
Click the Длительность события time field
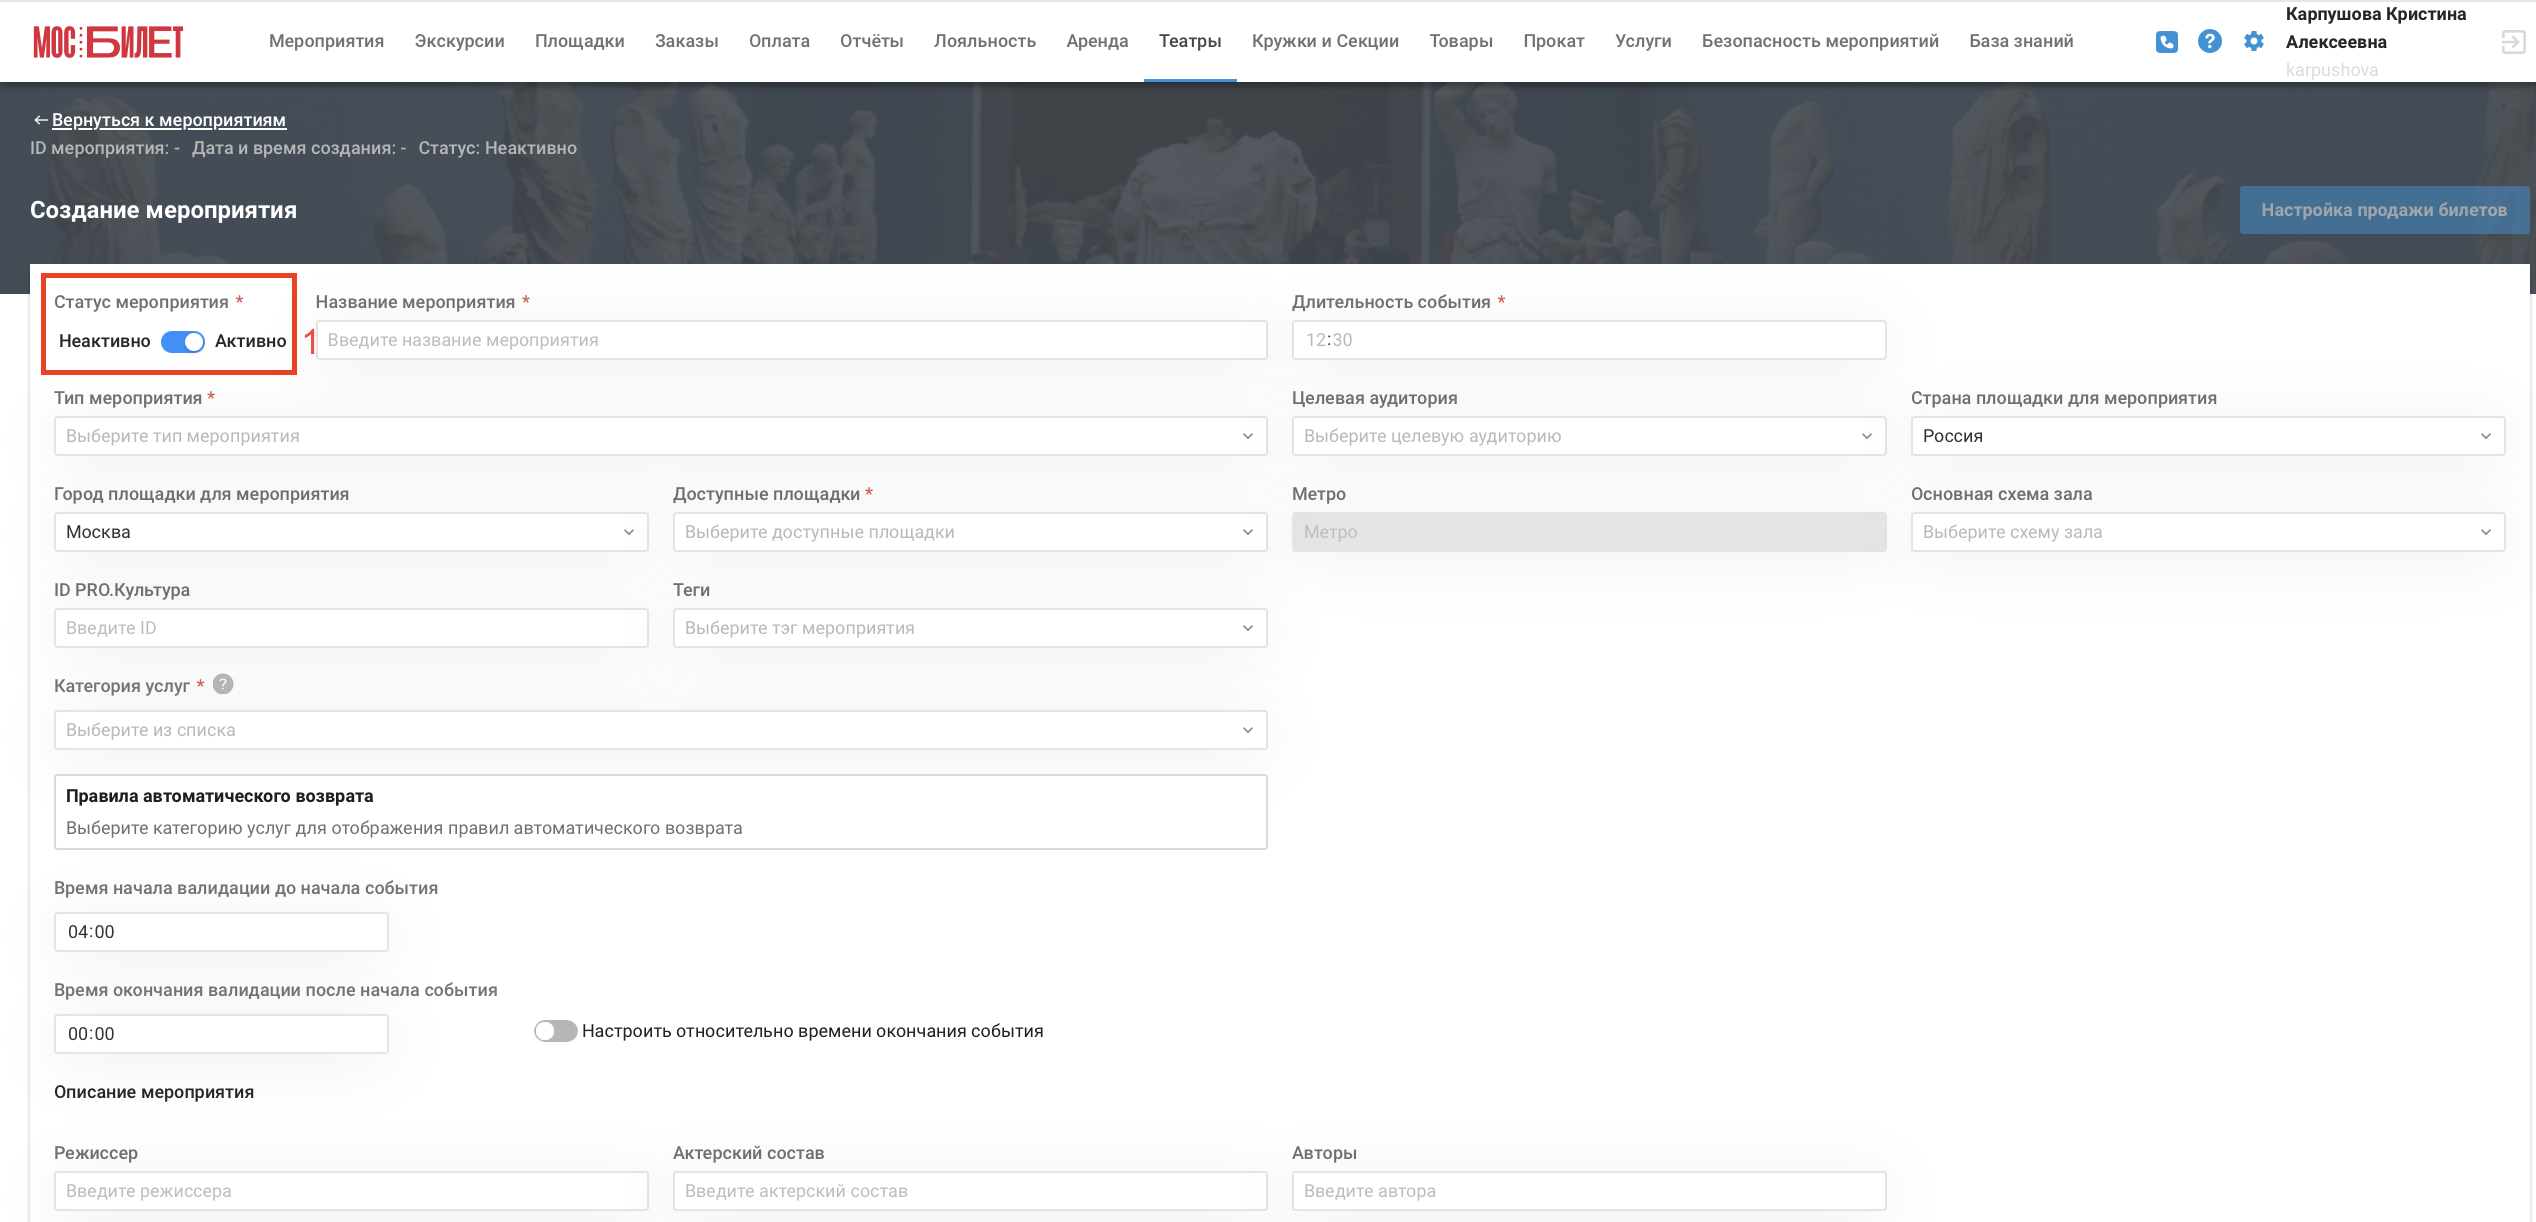(x=1588, y=340)
